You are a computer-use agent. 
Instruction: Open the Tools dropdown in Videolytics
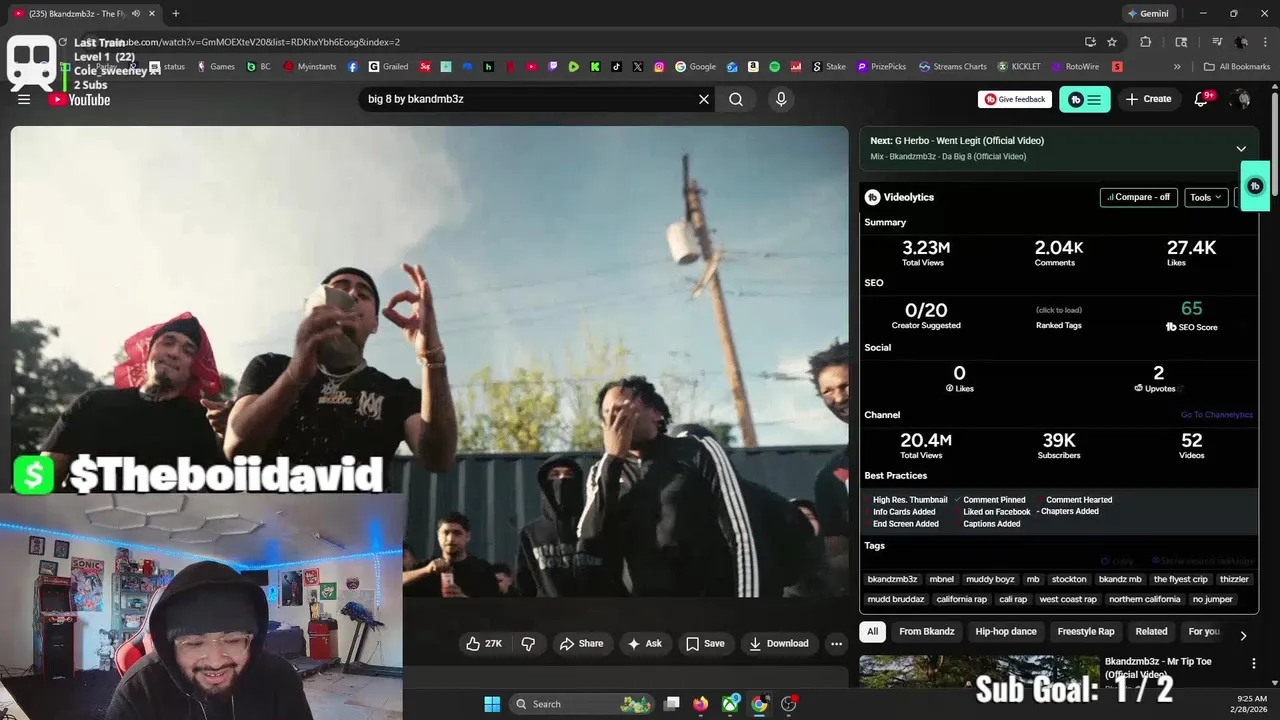[1205, 197]
